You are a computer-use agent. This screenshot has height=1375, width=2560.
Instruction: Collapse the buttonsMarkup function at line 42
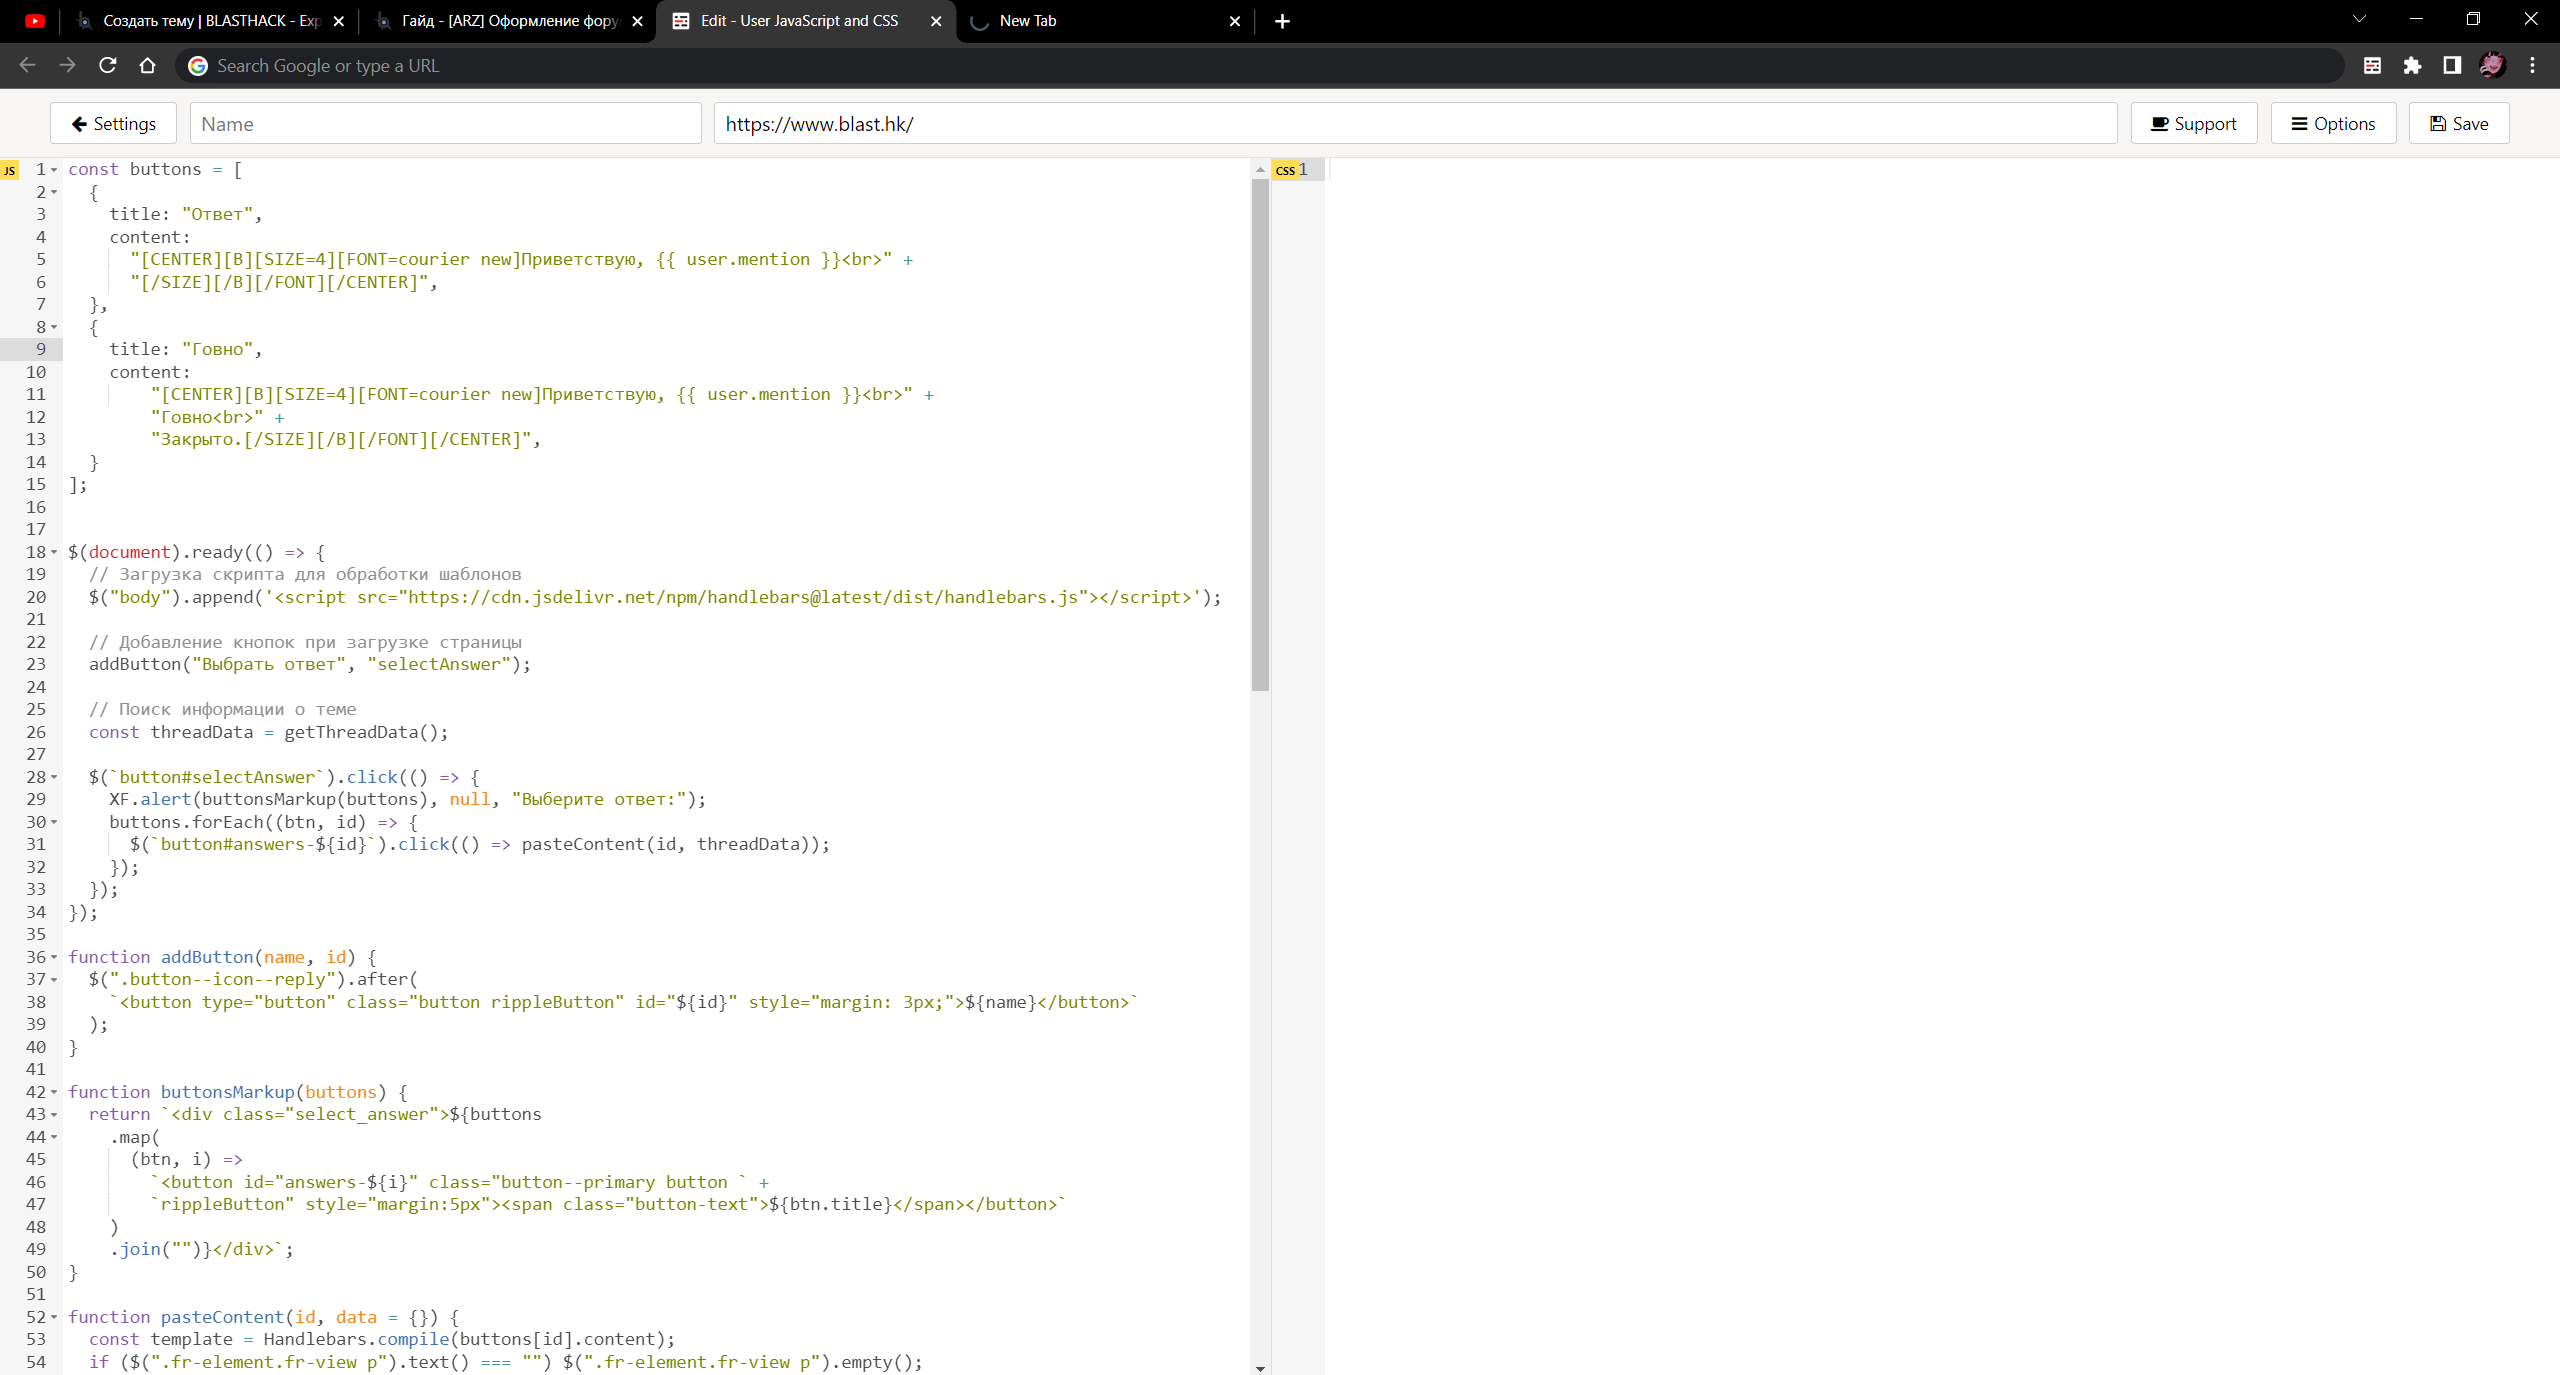click(x=54, y=1092)
